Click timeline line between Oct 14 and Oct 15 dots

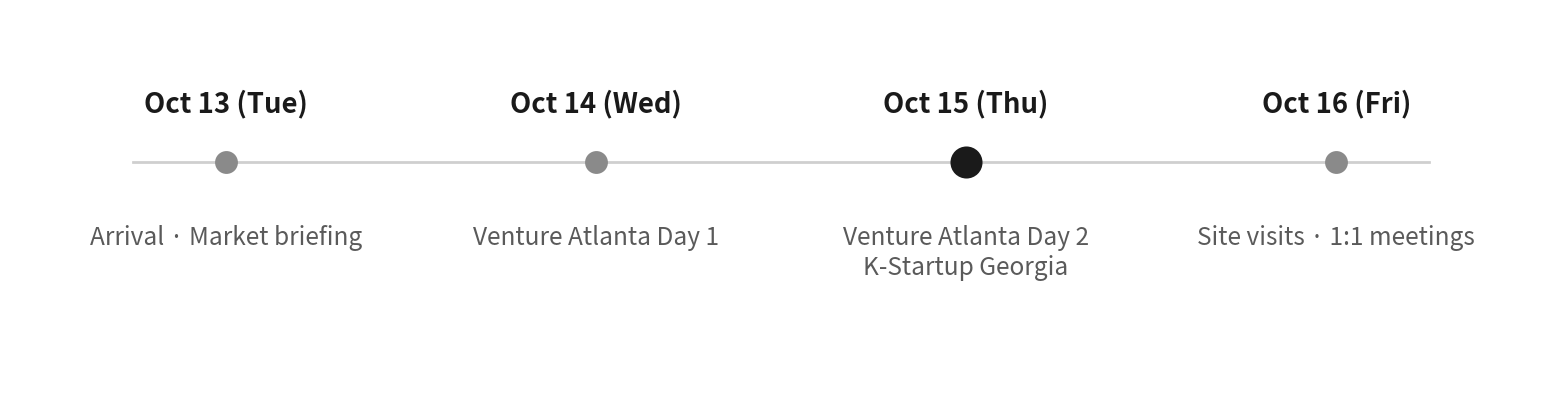click(x=779, y=162)
